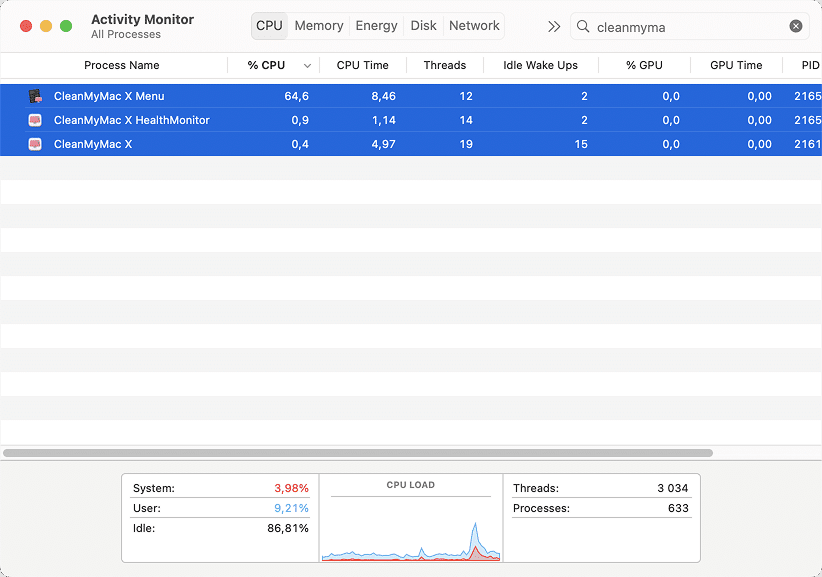Click the Idle Wake Ups value 15
Image resolution: width=822 pixels, height=577 pixels.
581,144
